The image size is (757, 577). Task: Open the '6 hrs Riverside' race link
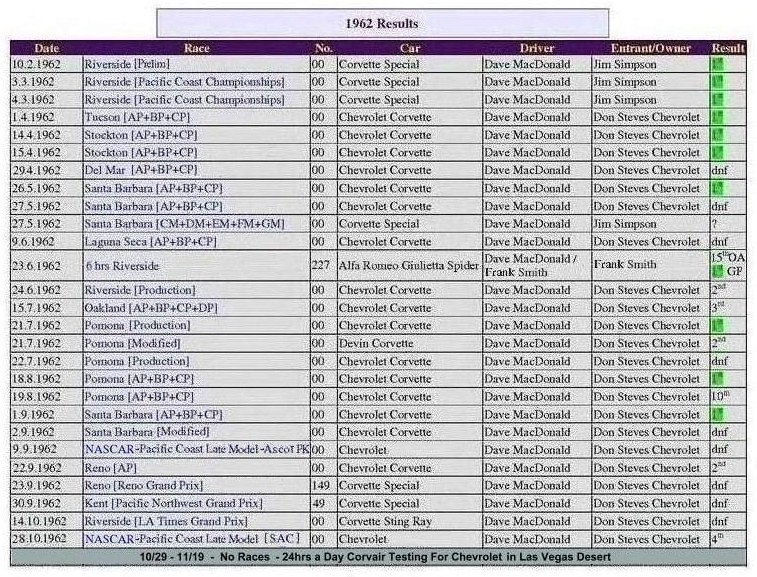[122, 266]
